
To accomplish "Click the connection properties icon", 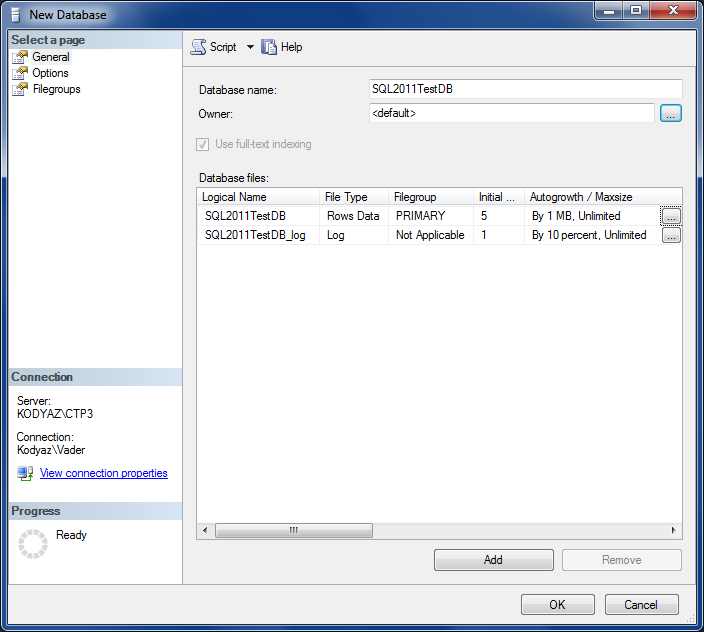I will (25, 474).
